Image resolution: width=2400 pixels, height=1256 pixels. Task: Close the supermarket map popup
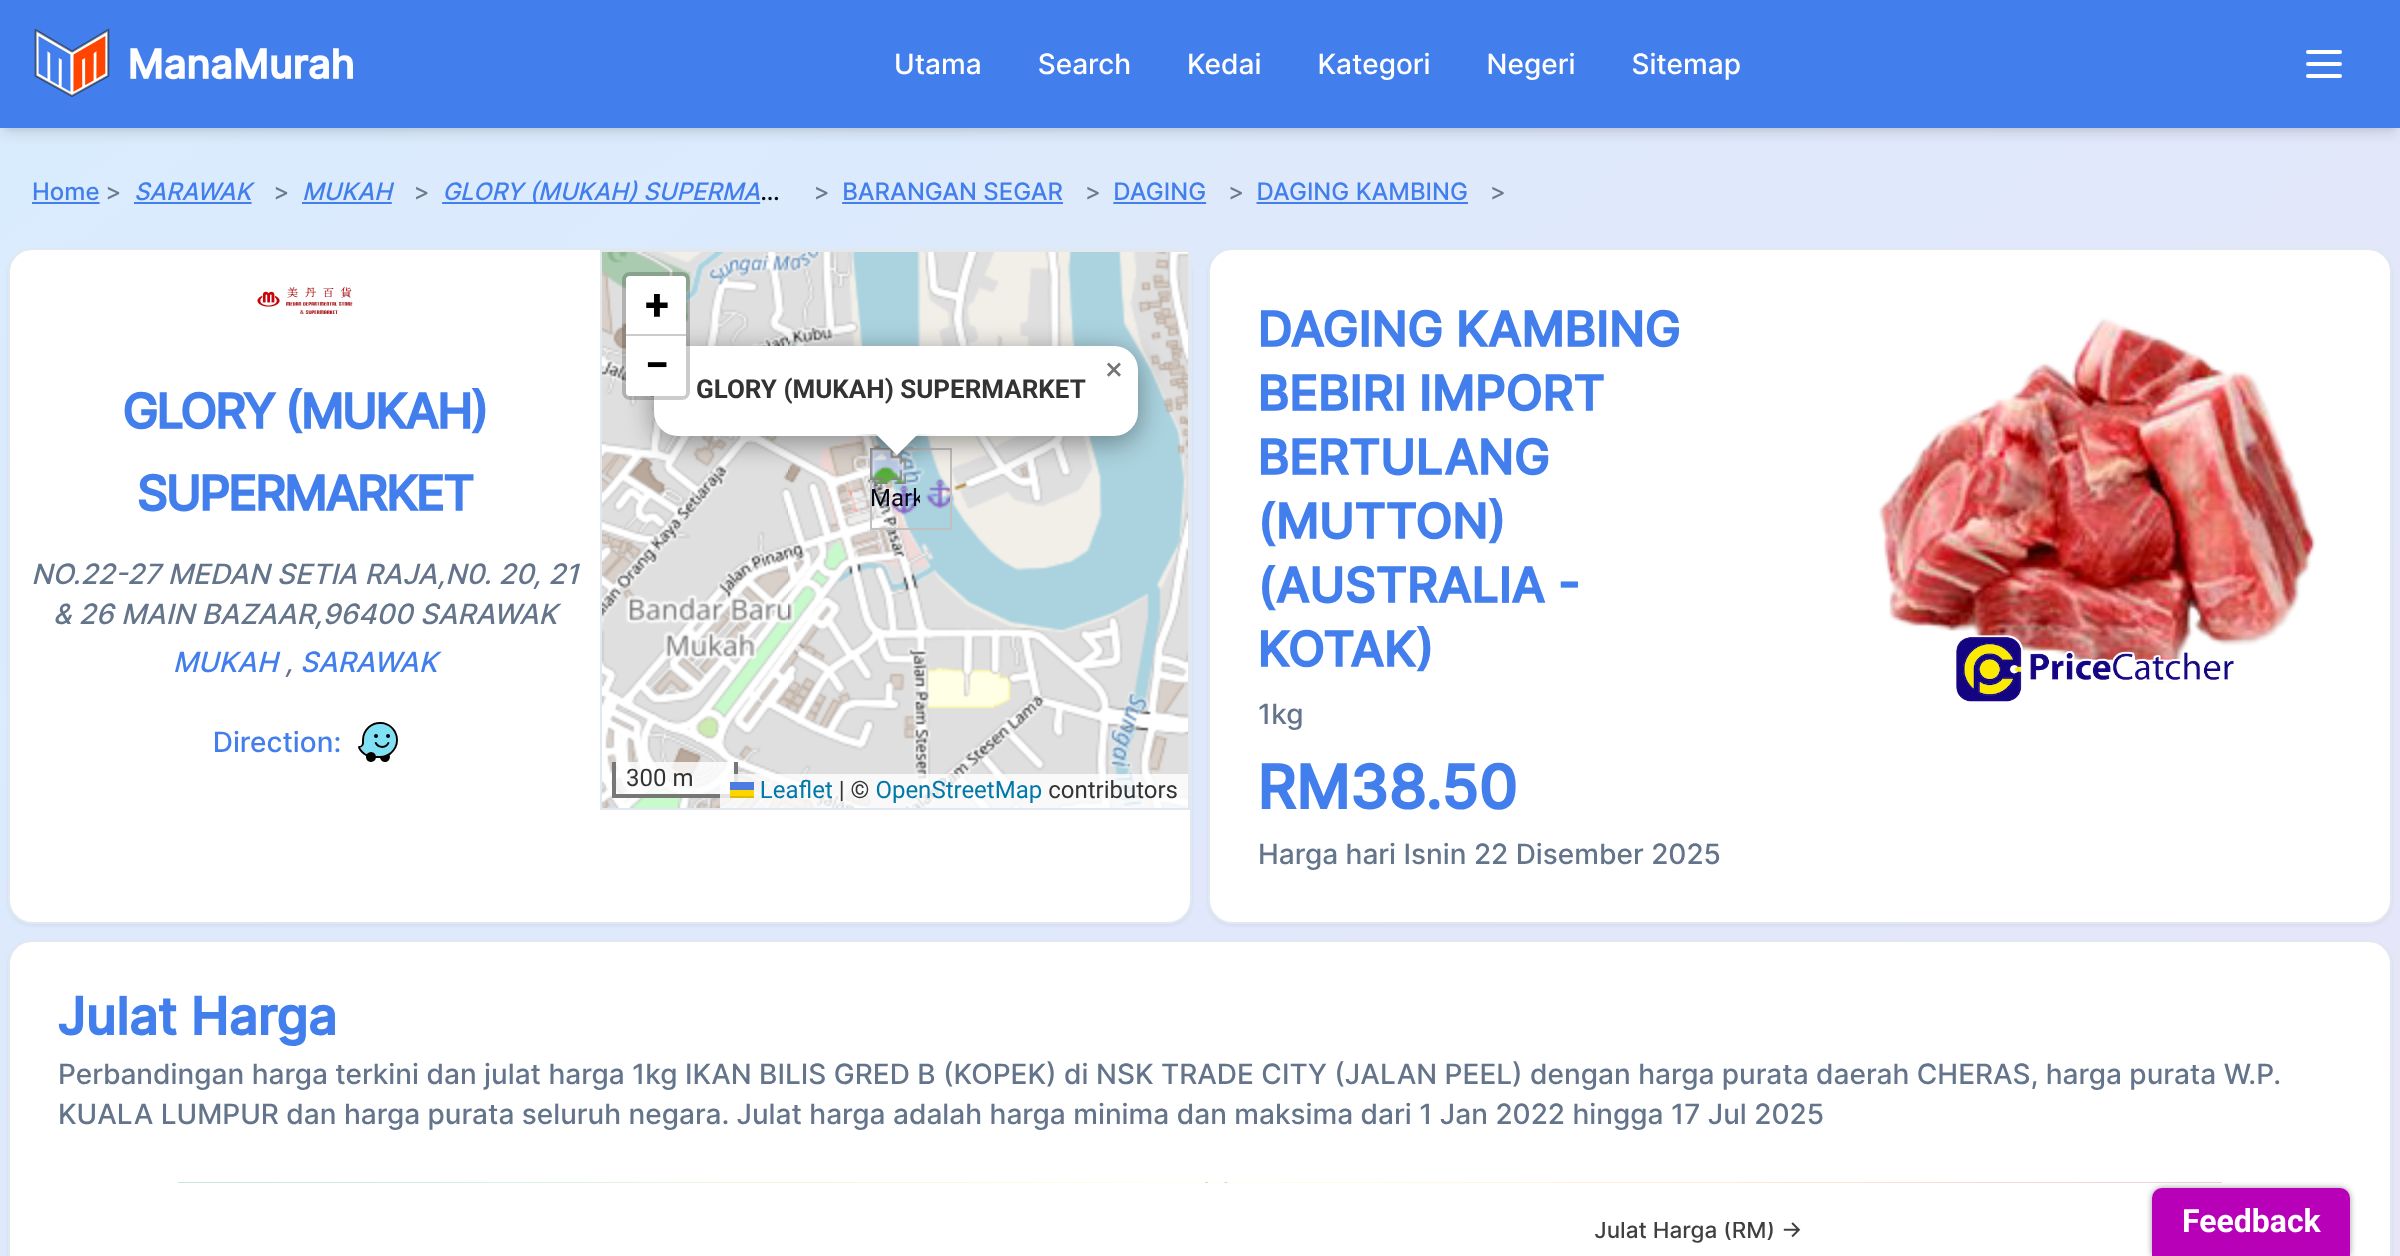pos(1113,370)
